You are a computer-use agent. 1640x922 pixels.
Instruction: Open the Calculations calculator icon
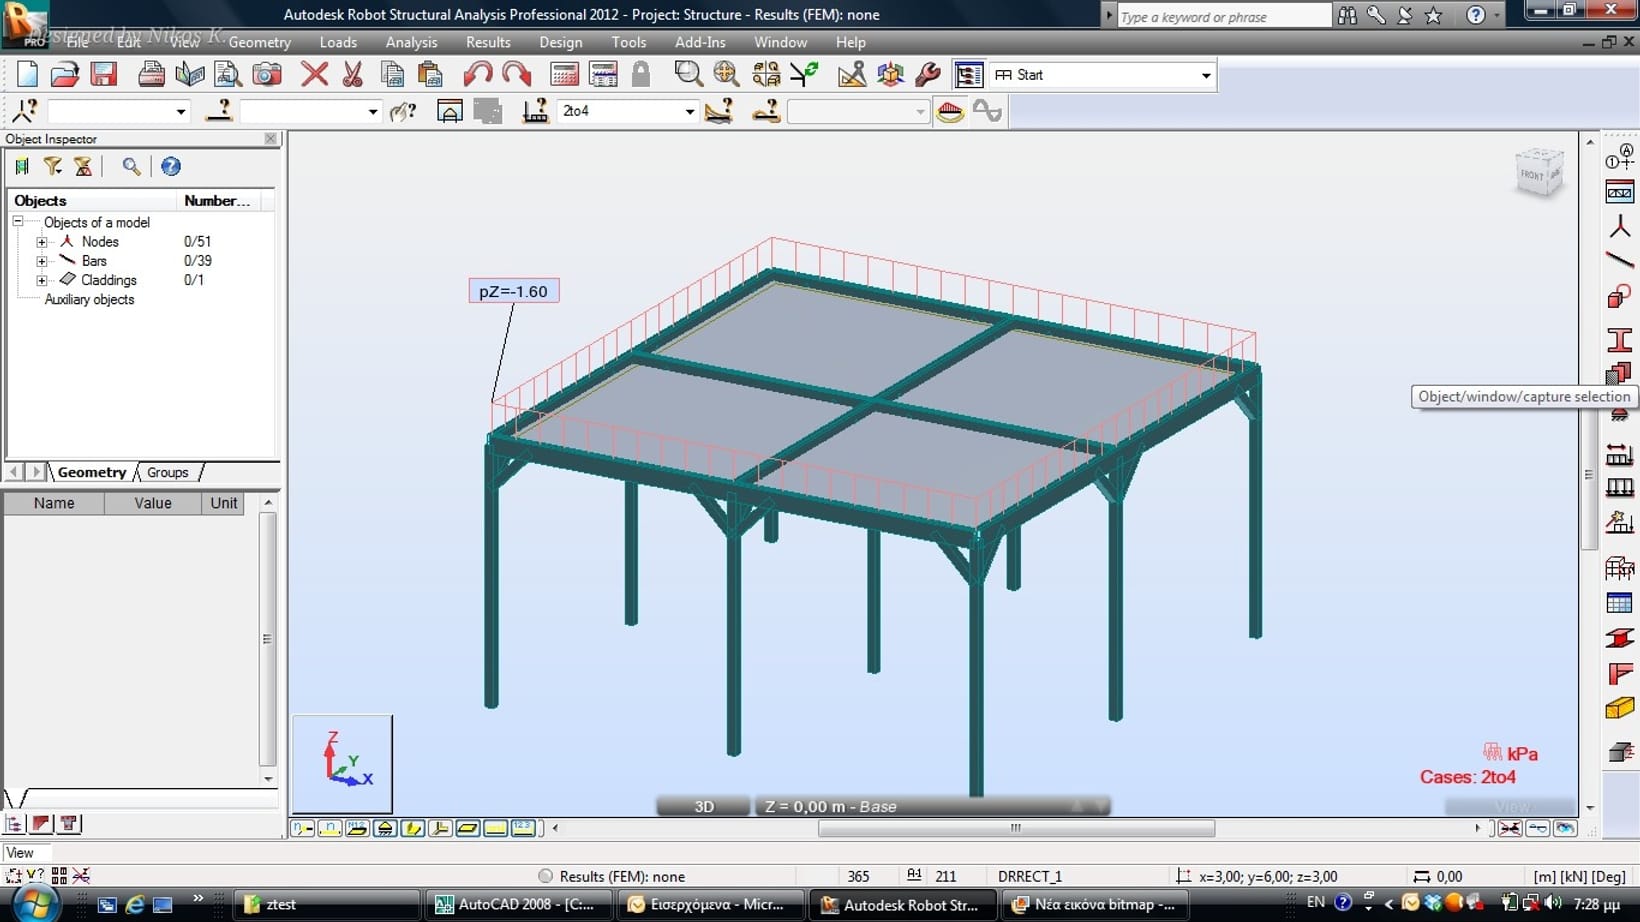pos(565,75)
